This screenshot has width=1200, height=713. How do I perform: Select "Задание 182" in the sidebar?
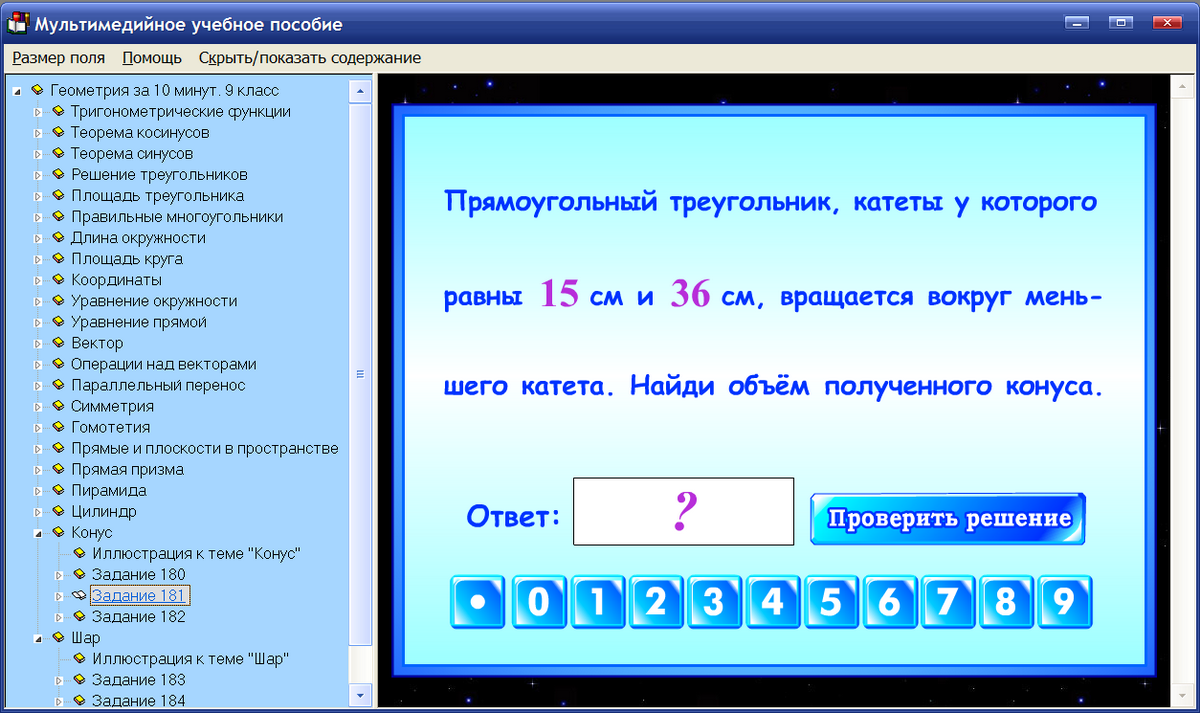pos(140,616)
